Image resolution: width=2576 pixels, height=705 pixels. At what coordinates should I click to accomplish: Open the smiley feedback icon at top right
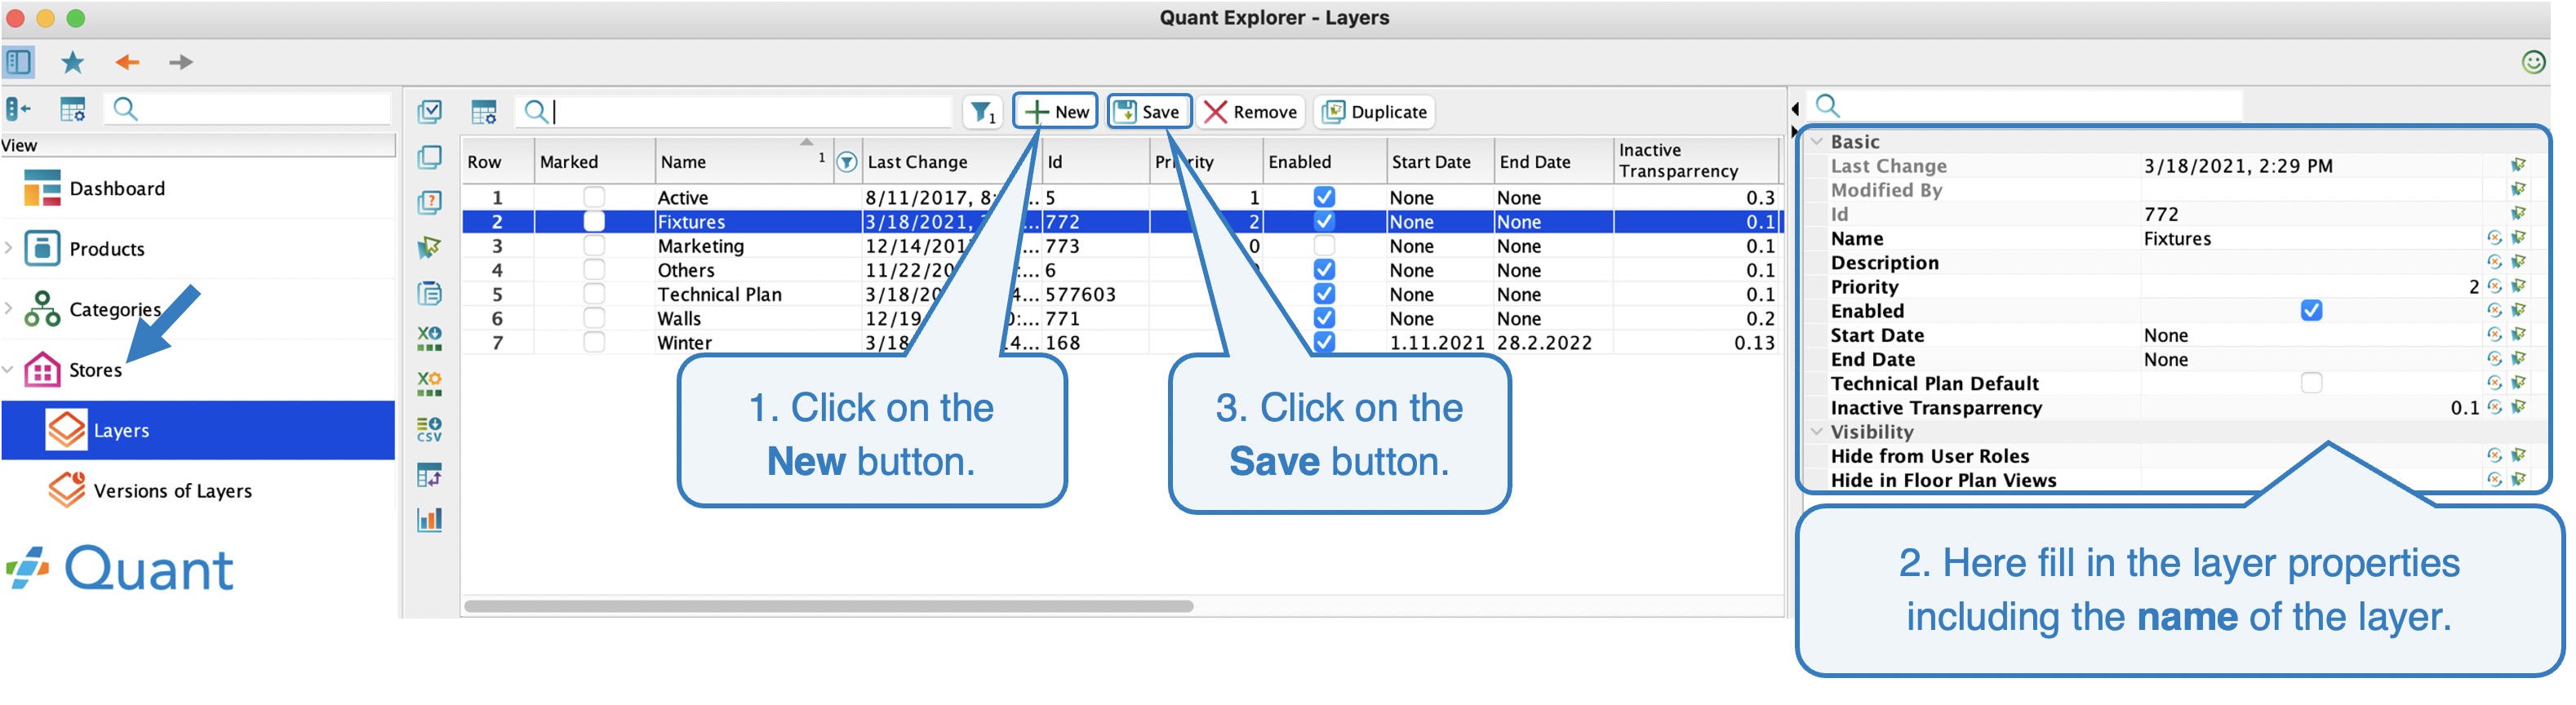point(2533,62)
